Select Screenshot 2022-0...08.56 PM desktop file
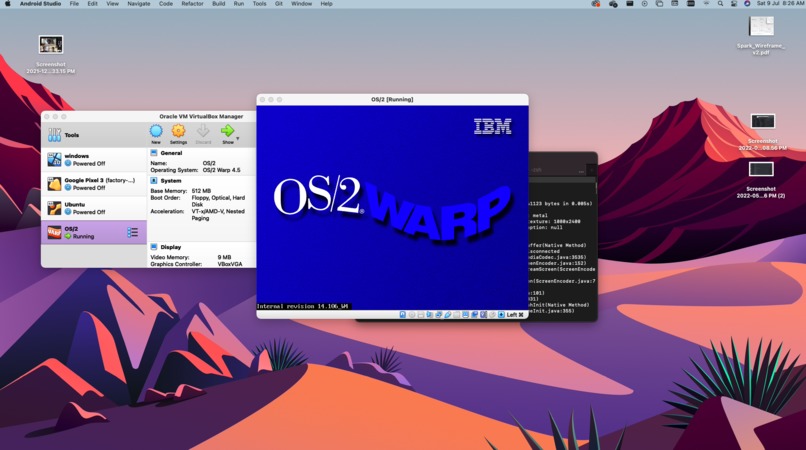806x450 pixels. [762, 132]
